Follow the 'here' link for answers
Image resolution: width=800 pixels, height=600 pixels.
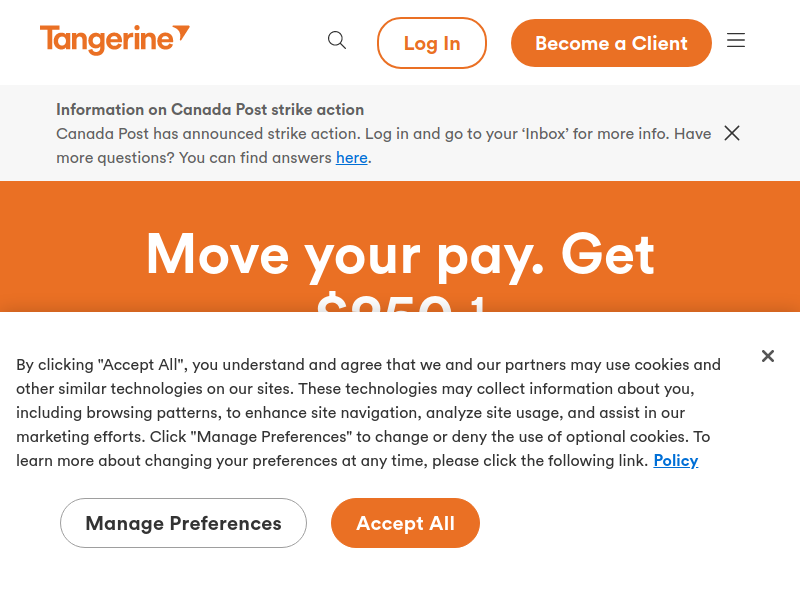point(352,158)
